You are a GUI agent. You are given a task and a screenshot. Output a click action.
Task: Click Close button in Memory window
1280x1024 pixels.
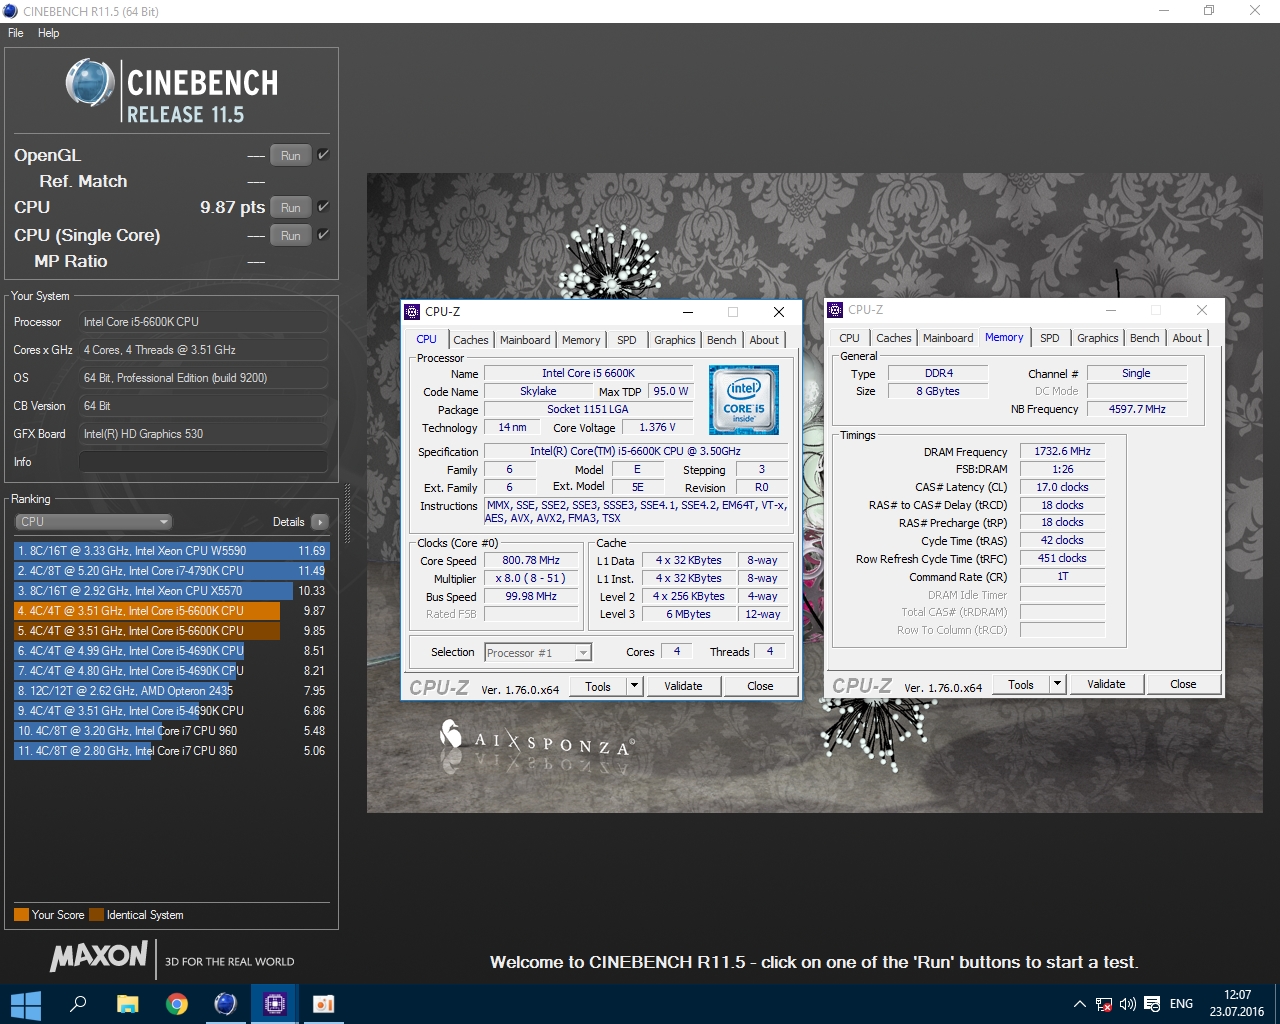pos(1183,684)
